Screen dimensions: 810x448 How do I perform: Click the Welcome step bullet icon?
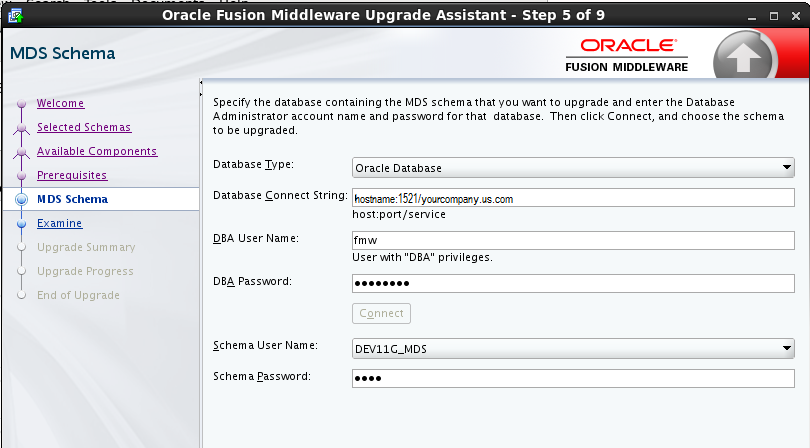[x=21, y=104]
